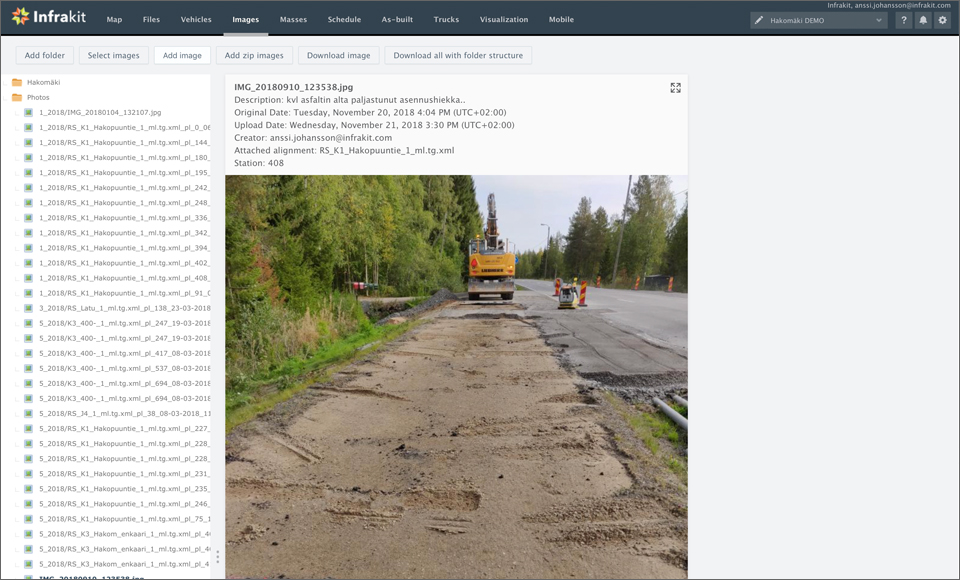This screenshot has width=960, height=580.
Task: Open the As-built tab
Action: click(x=397, y=19)
